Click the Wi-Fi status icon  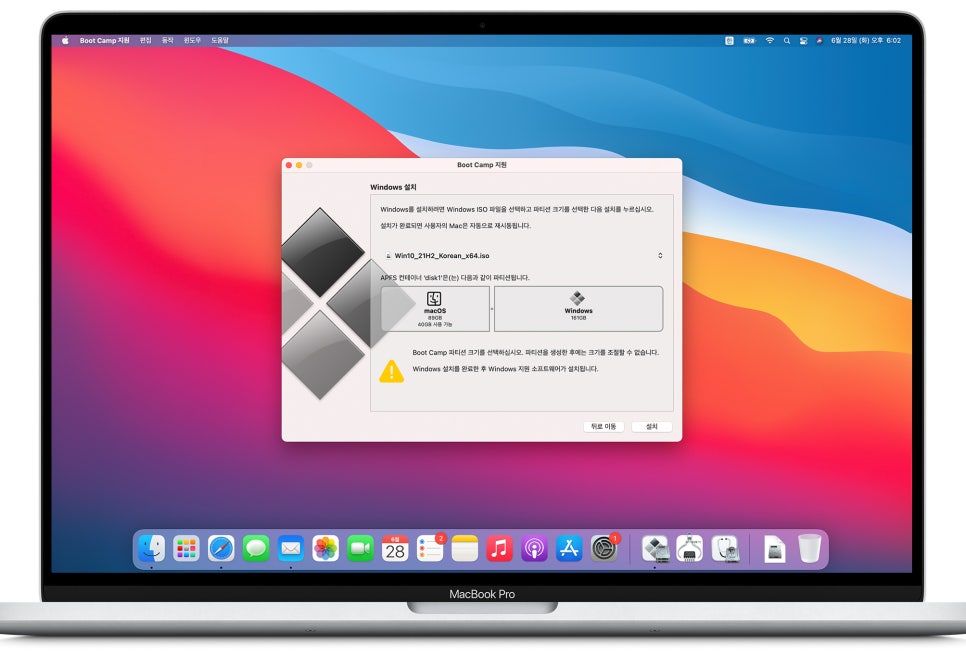point(769,41)
